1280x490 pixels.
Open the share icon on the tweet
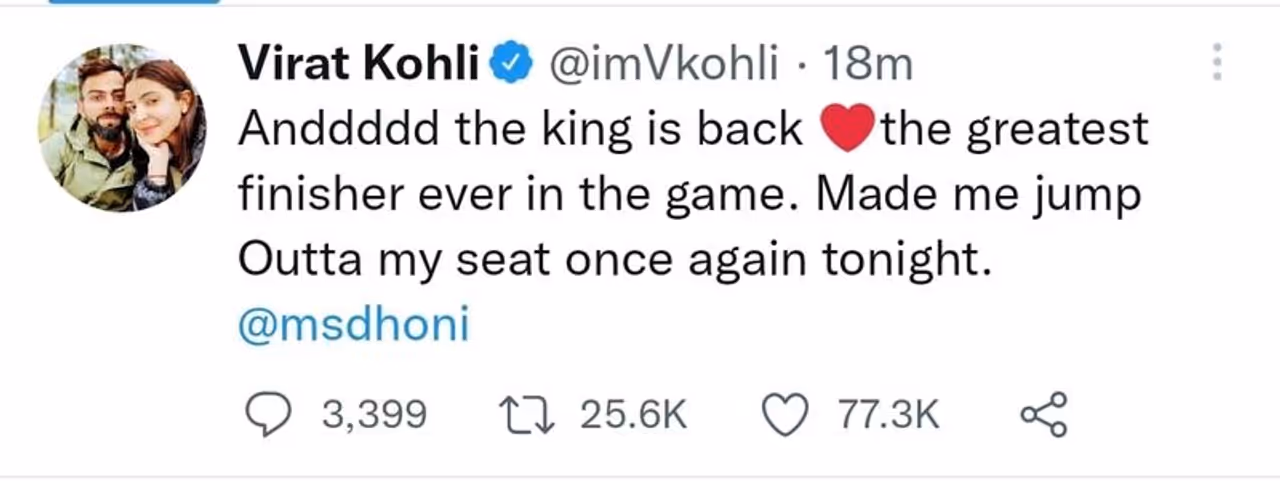1044,413
